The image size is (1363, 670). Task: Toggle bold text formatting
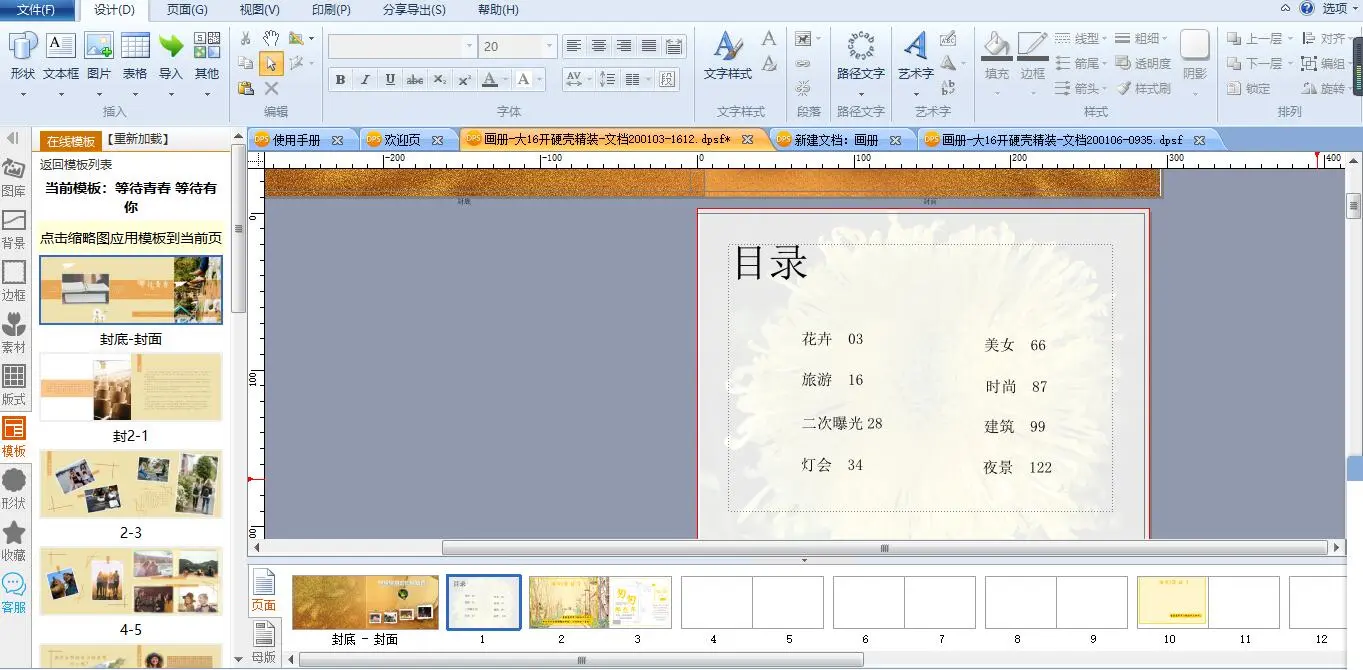pos(341,80)
